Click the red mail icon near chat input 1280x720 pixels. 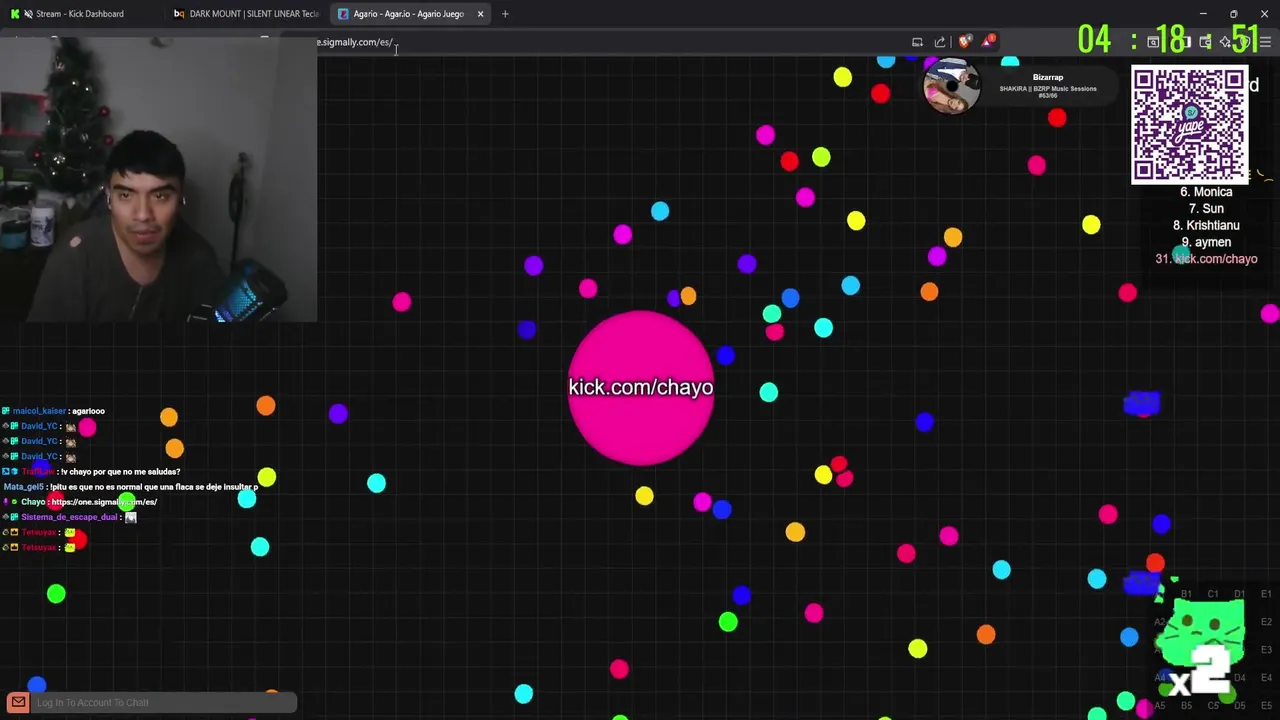pos(18,703)
